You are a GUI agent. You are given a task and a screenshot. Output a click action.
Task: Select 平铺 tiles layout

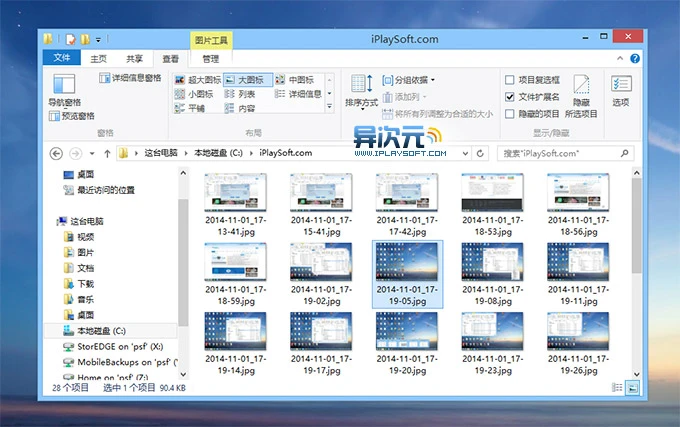click(x=190, y=108)
